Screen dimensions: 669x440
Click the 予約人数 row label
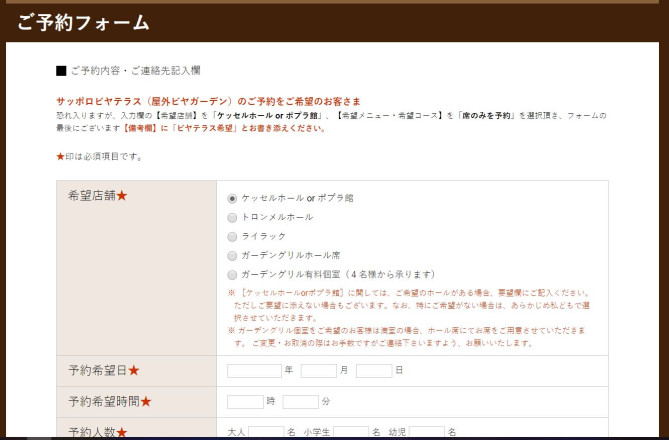[98, 432]
